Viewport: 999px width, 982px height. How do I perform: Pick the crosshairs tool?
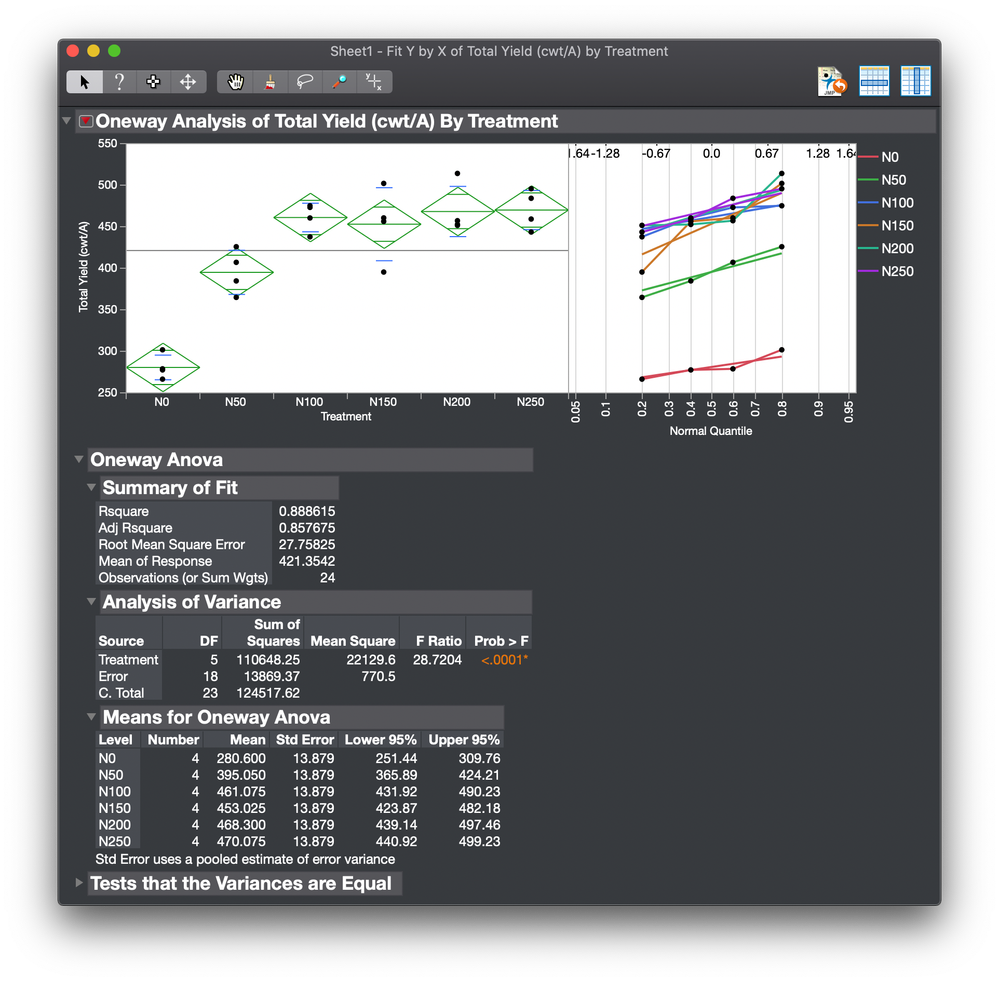coord(374,82)
